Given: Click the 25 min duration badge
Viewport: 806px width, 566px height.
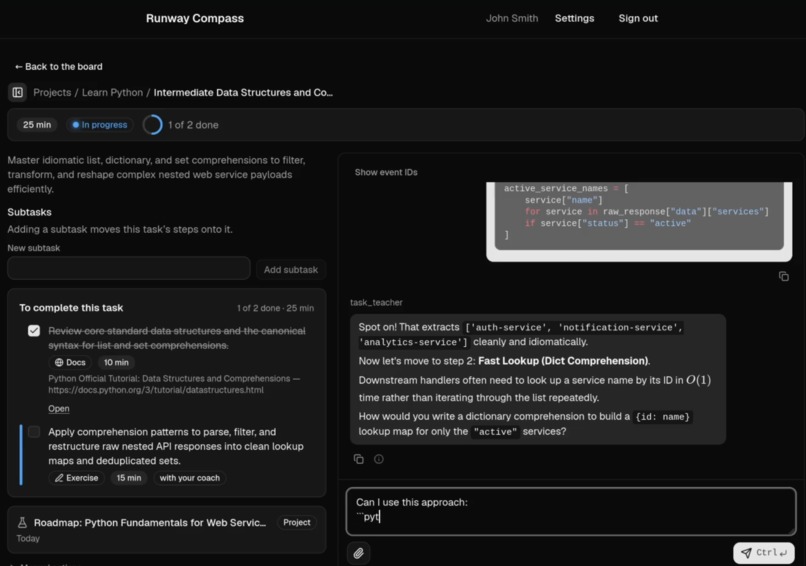Looking at the screenshot, I should pos(37,125).
